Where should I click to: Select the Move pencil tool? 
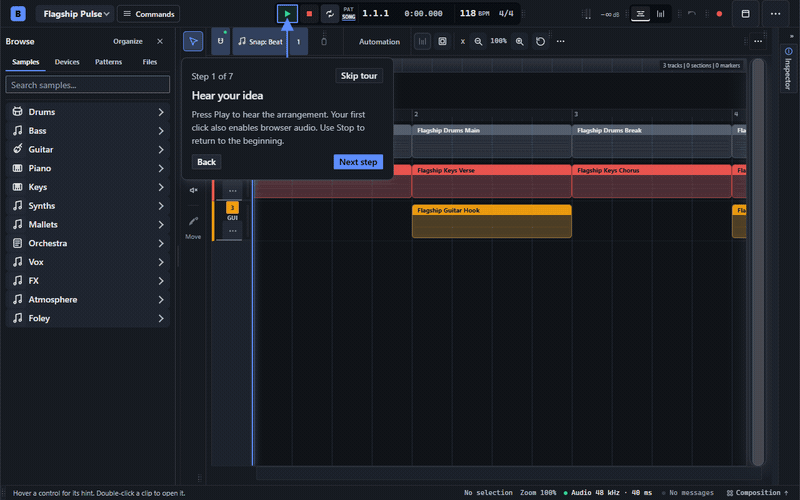point(193,227)
